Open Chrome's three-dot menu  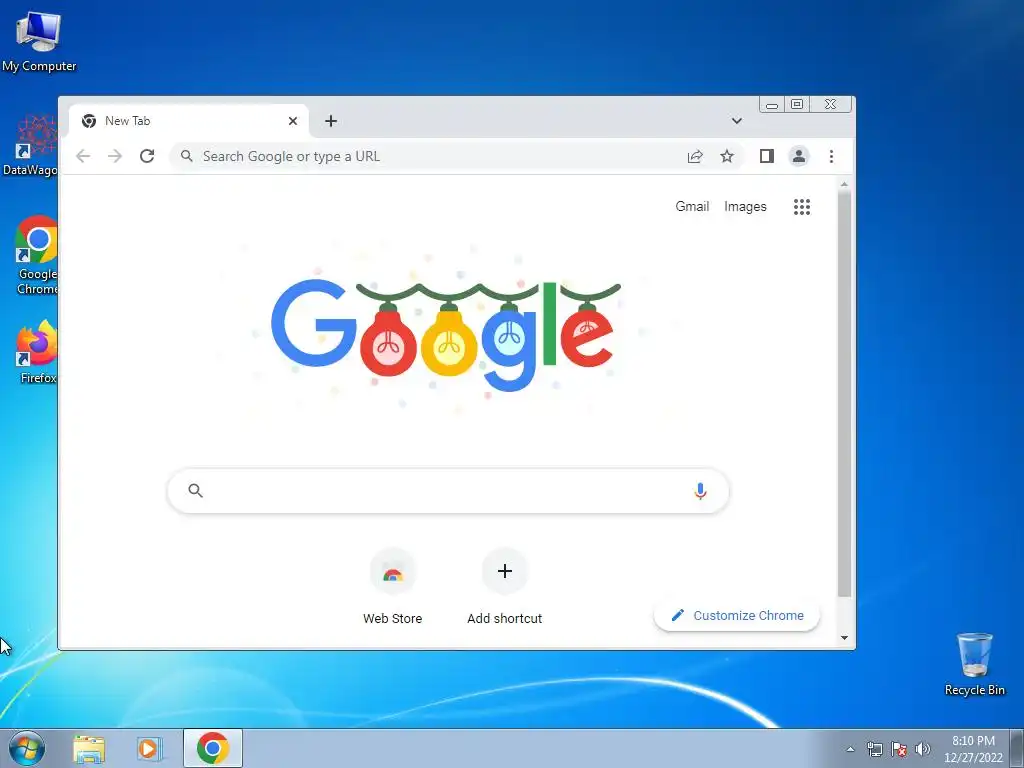(831, 156)
